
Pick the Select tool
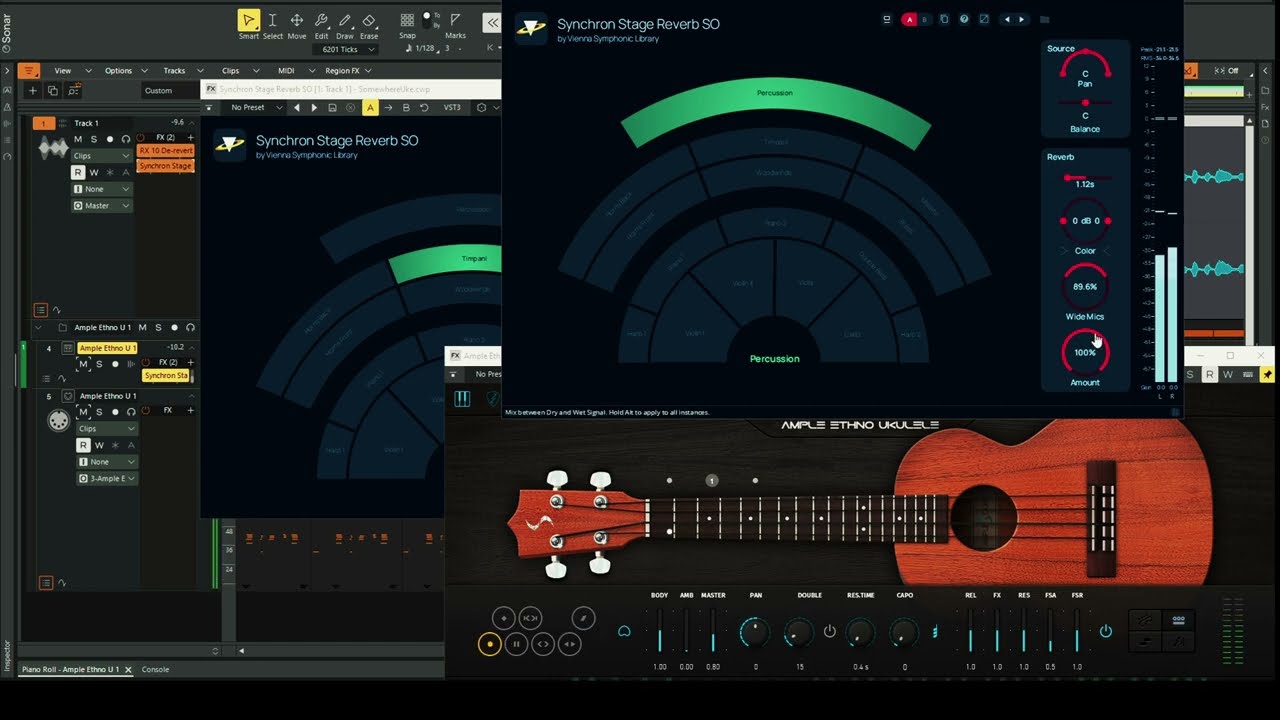pos(272,21)
